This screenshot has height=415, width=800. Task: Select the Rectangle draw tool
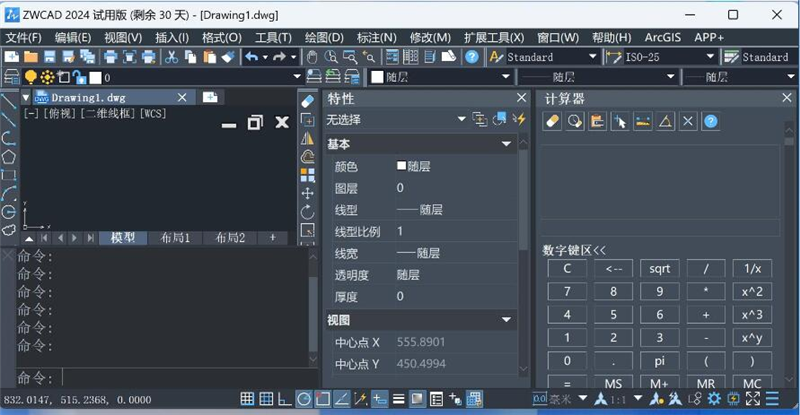(x=9, y=175)
